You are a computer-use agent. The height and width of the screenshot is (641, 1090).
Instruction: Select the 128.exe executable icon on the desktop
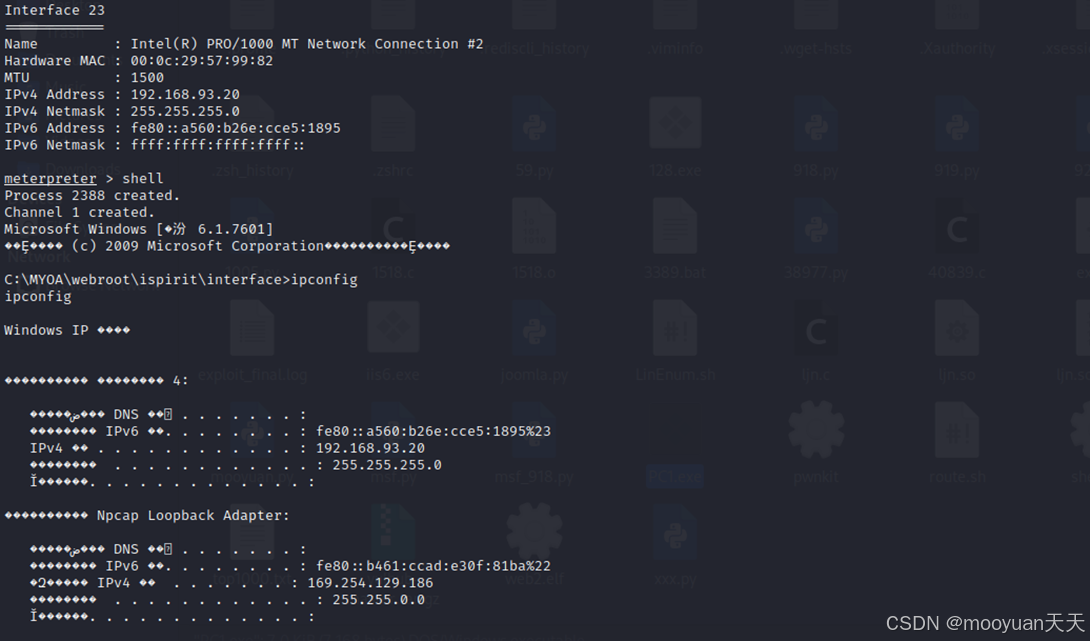675,125
